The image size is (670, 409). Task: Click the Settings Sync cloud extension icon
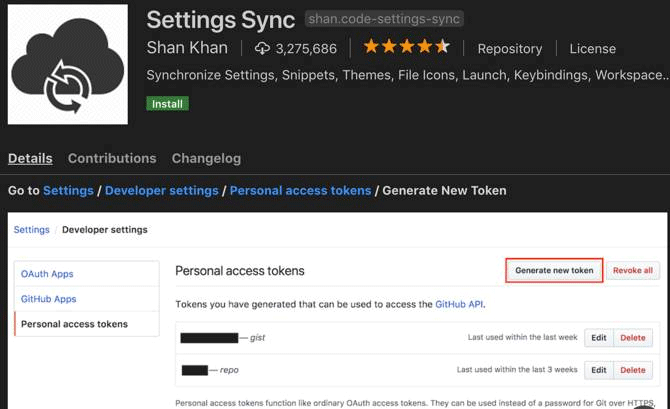[68, 65]
